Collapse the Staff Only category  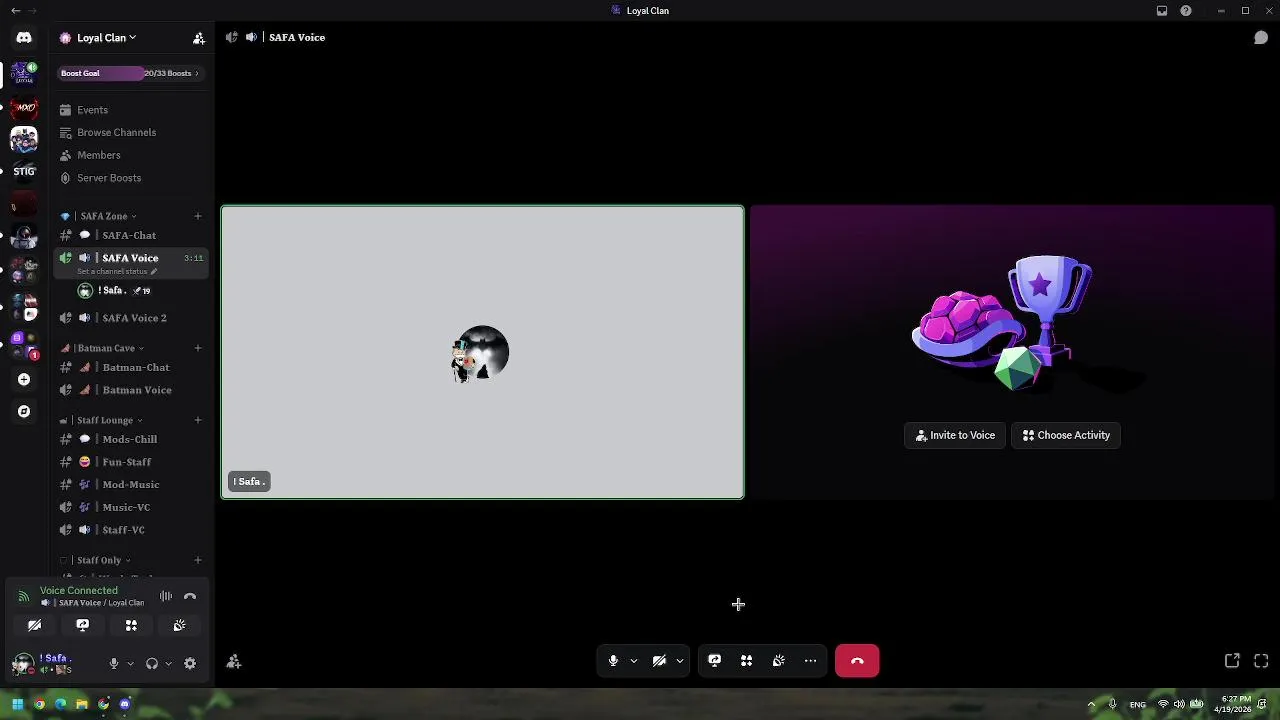click(98, 560)
